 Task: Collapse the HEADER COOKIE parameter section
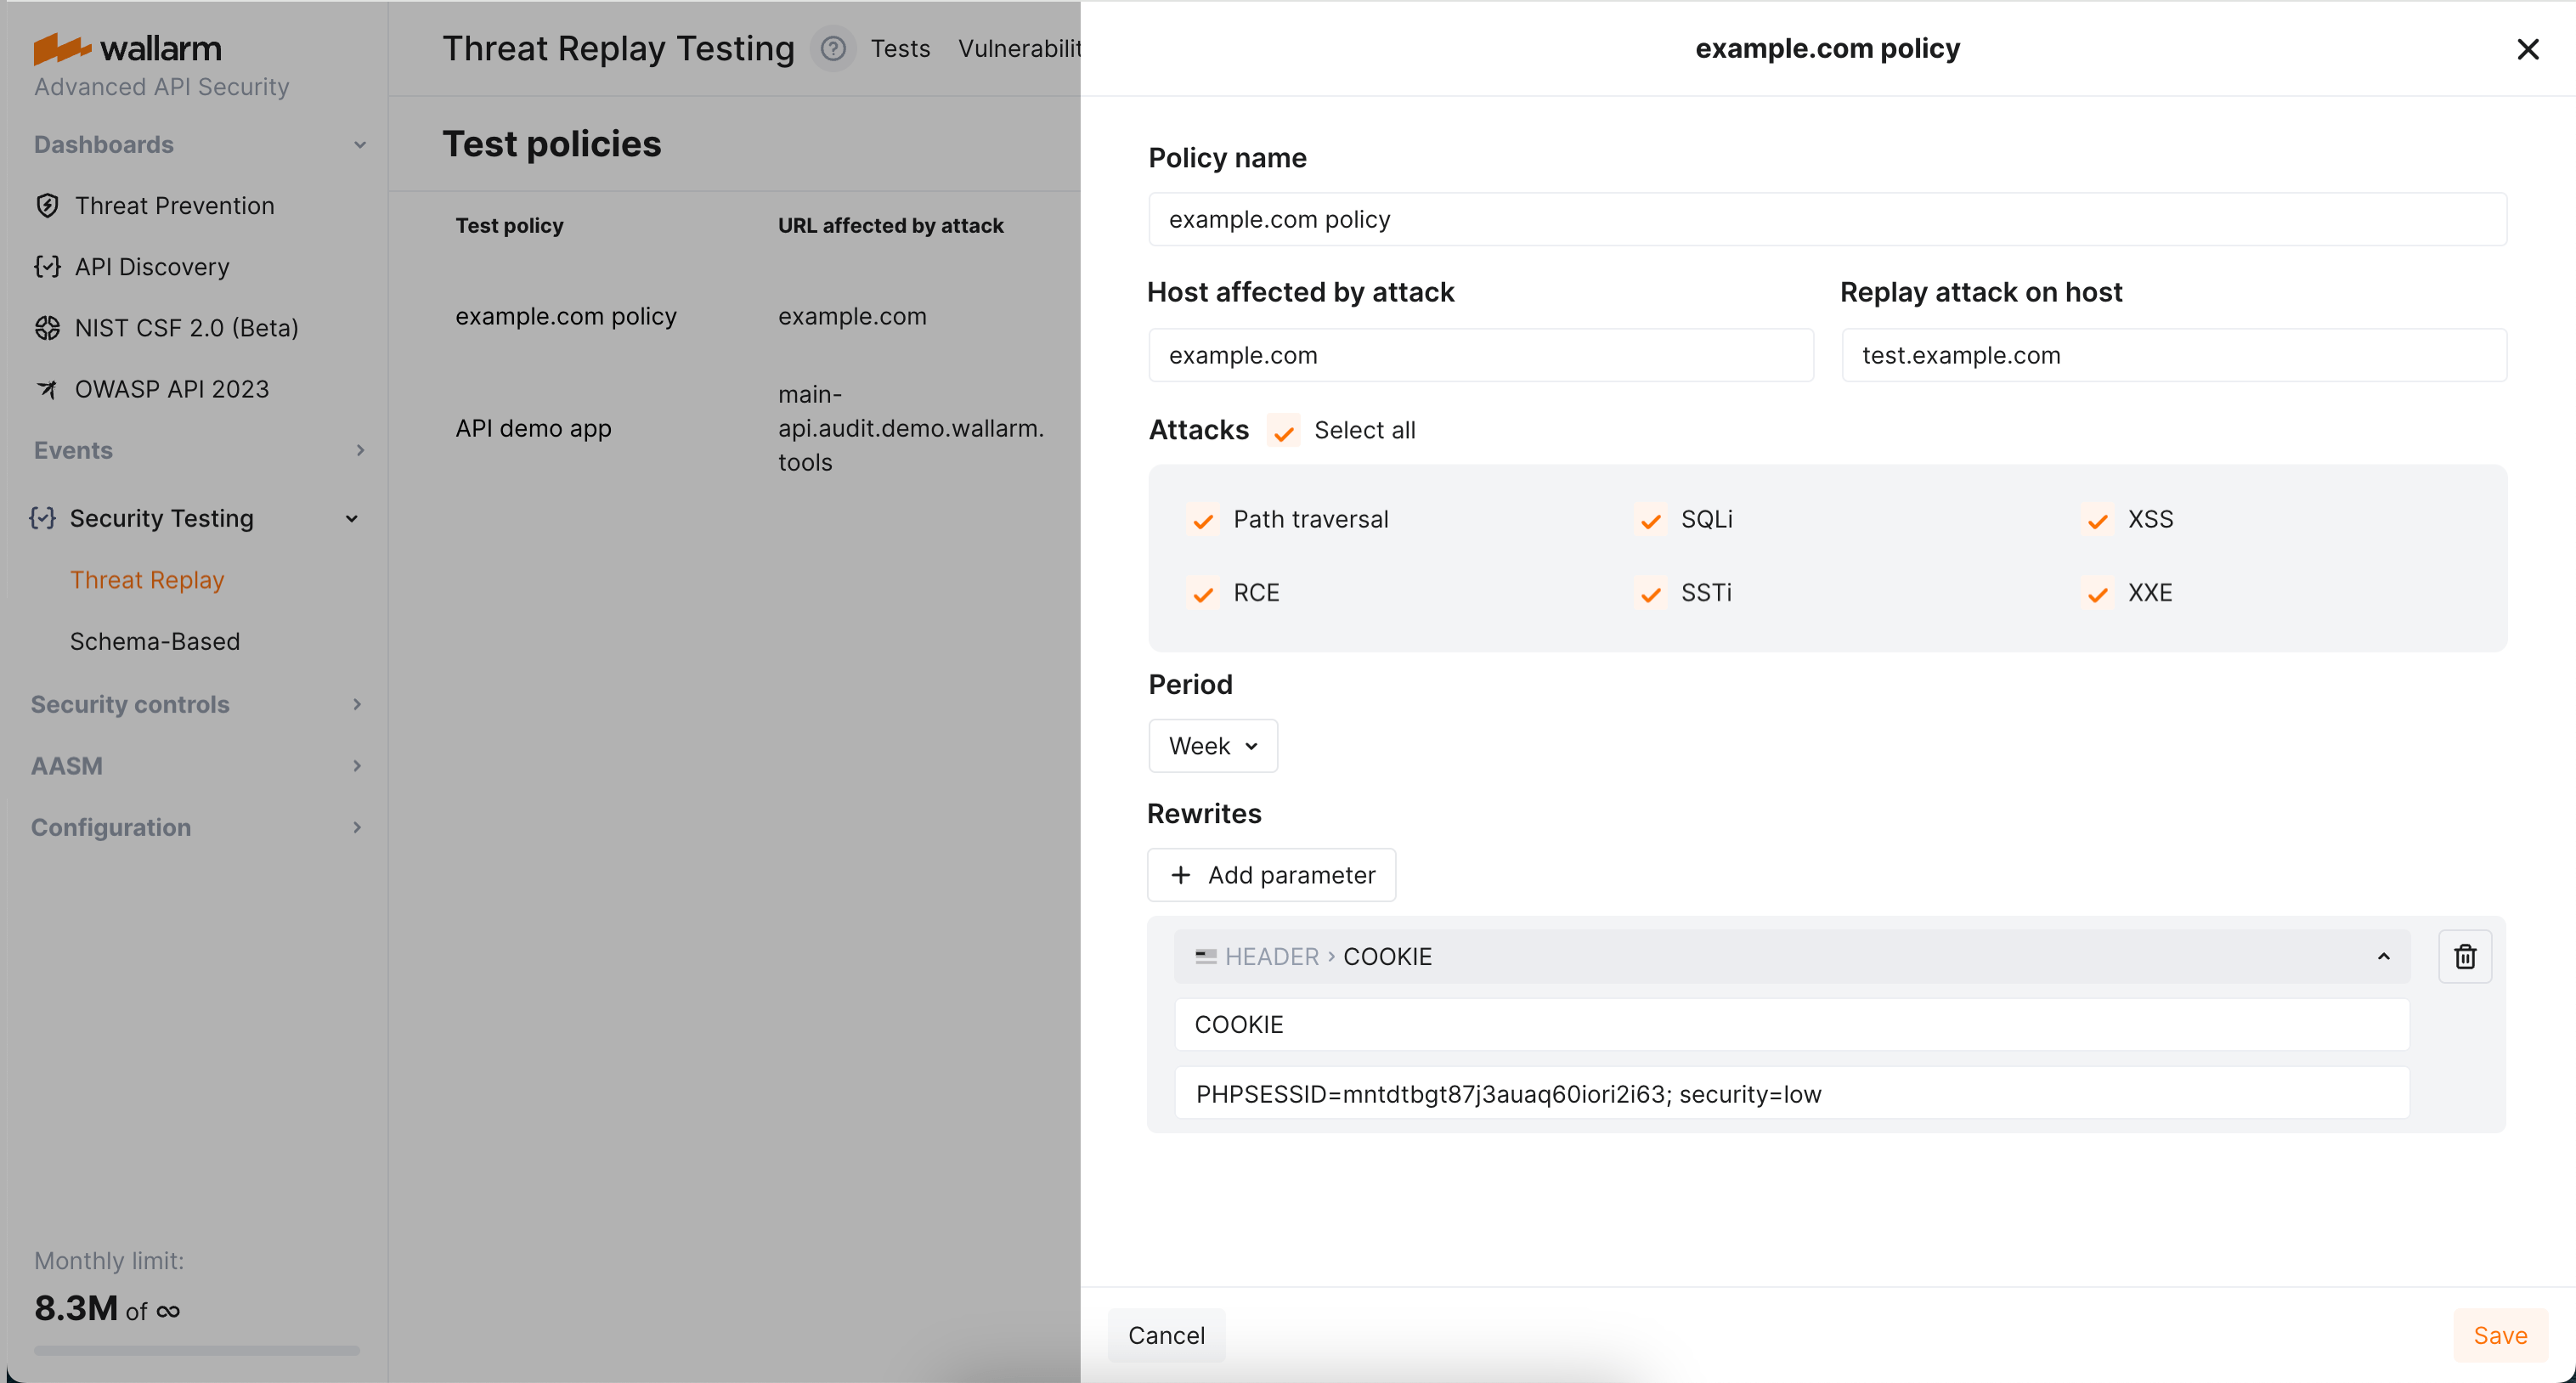[x=2383, y=956]
